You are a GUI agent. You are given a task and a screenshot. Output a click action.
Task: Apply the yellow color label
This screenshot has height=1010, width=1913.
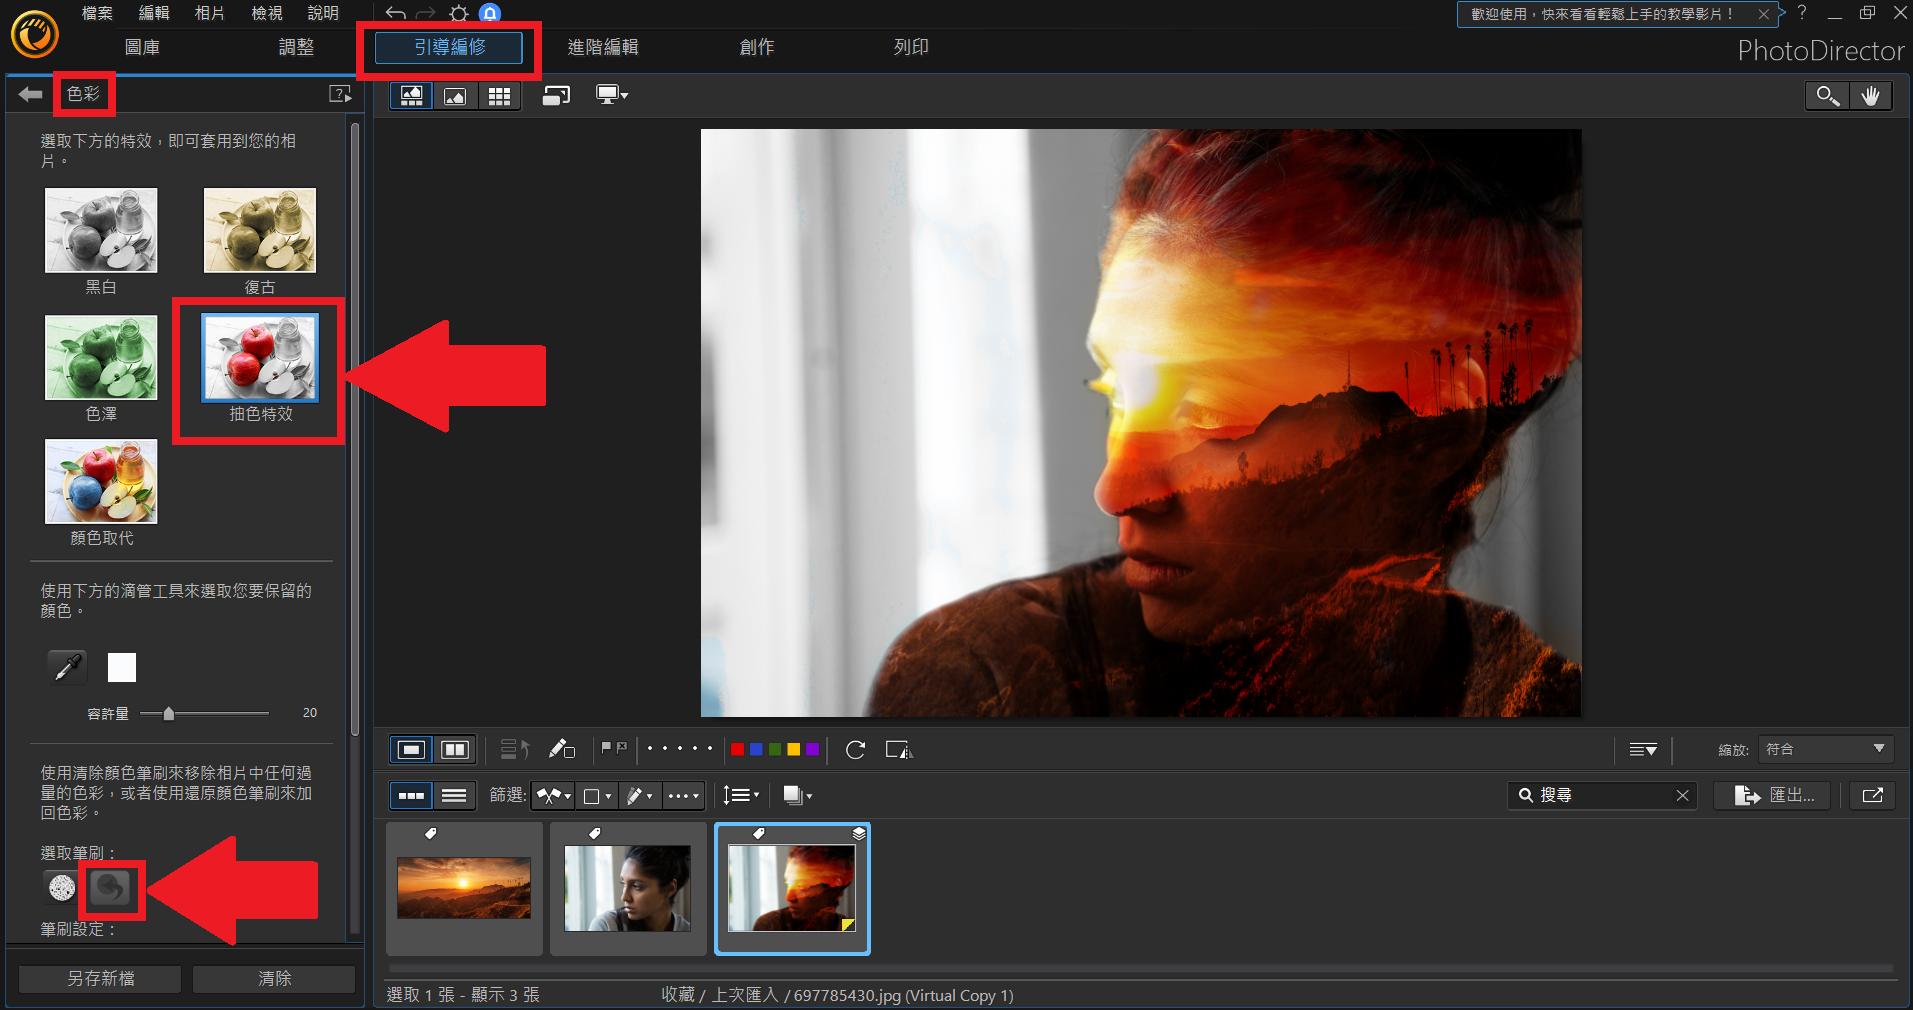[794, 749]
